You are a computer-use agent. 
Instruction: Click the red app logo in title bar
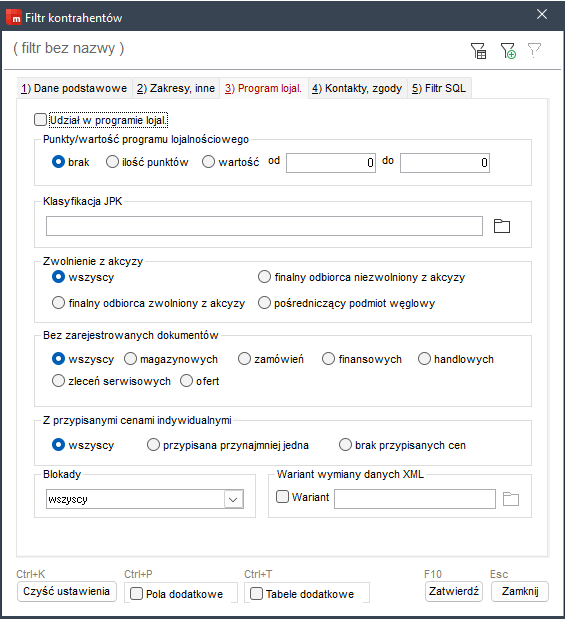[14, 17]
